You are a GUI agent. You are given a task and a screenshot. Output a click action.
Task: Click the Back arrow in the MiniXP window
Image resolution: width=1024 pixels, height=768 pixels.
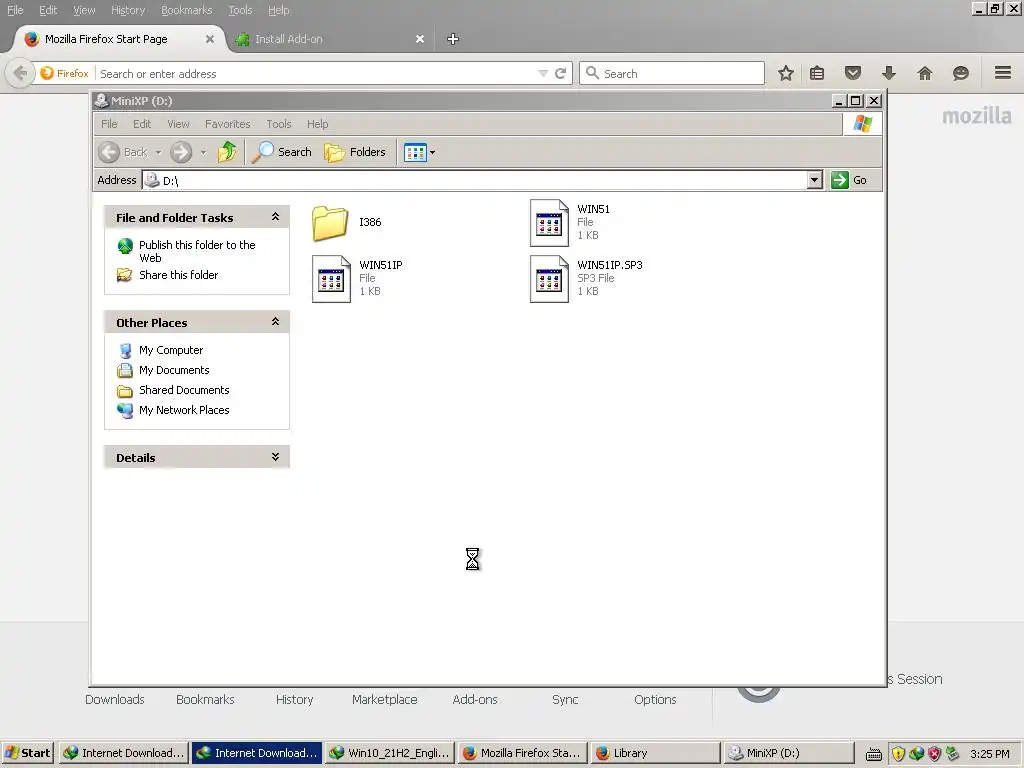(110, 152)
